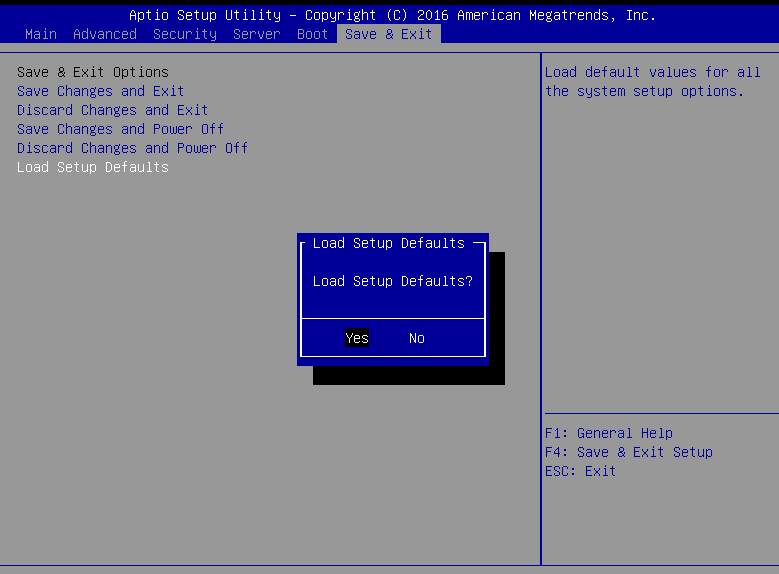Click the Load Setup Defaults menu entry

click(x=92, y=167)
